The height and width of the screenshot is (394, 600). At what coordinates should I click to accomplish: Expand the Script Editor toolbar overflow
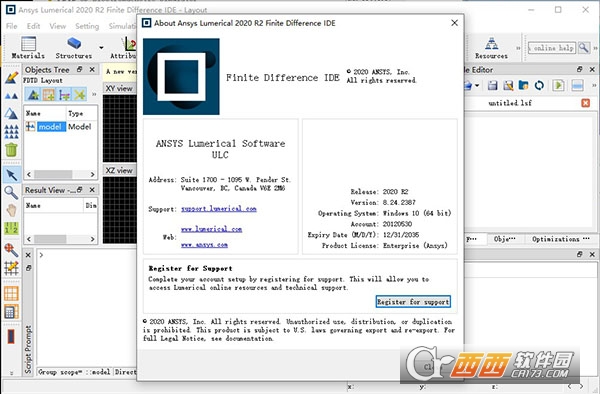[594, 85]
